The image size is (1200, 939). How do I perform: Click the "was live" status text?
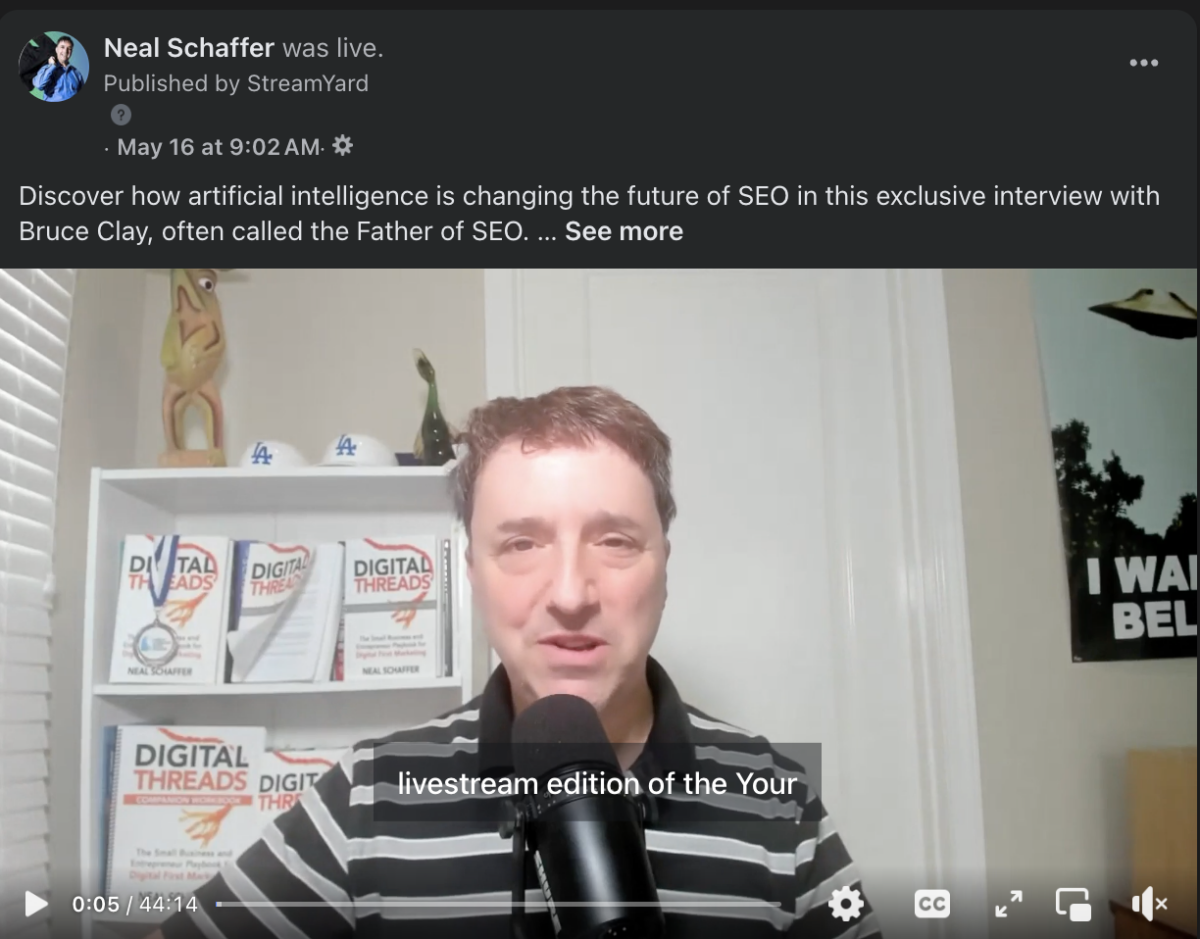click(333, 47)
